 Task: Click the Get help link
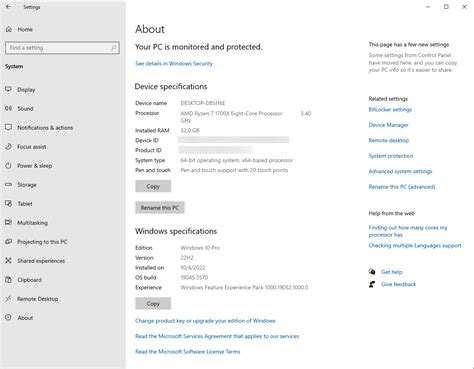point(392,272)
